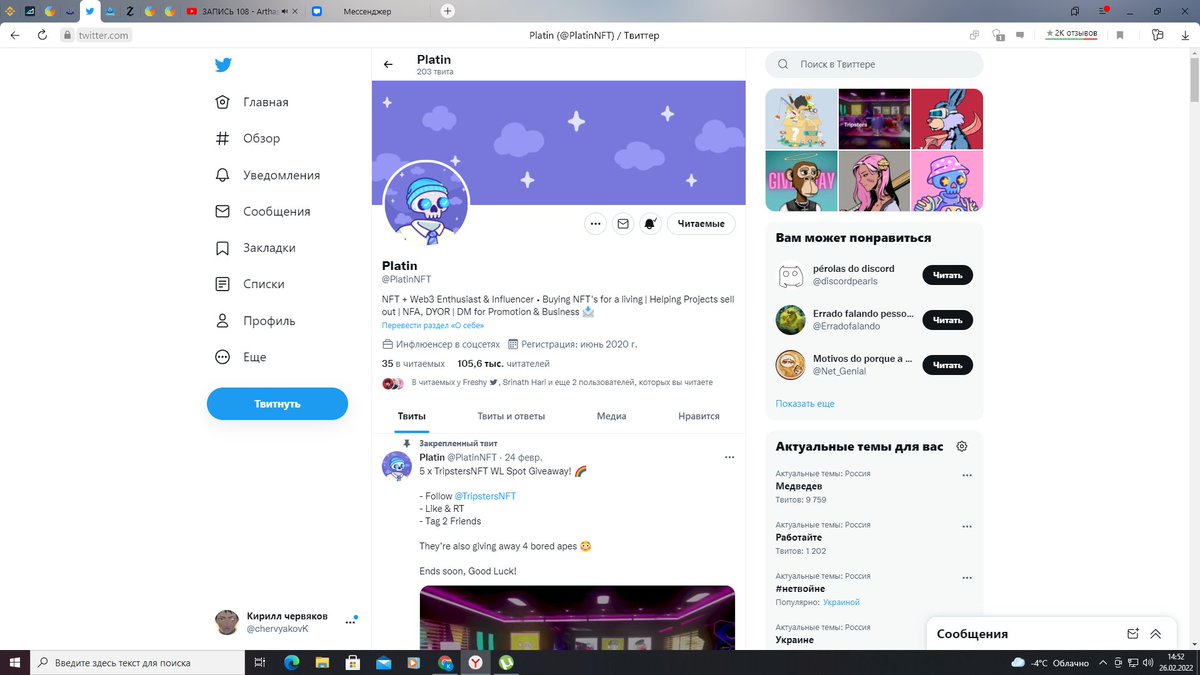Bookmark page with the bookmark ribbon icon

click(1120, 35)
